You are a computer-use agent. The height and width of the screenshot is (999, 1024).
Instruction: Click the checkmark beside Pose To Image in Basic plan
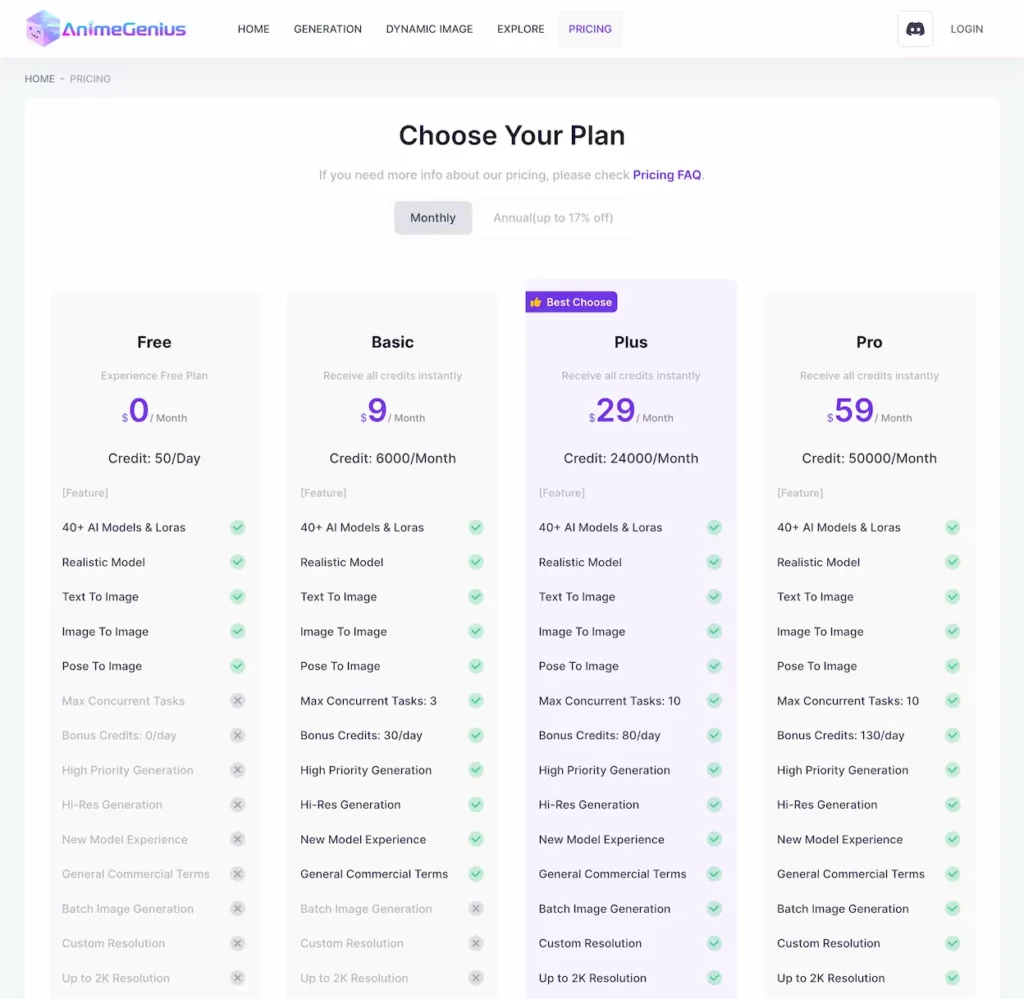[x=476, y=666]
